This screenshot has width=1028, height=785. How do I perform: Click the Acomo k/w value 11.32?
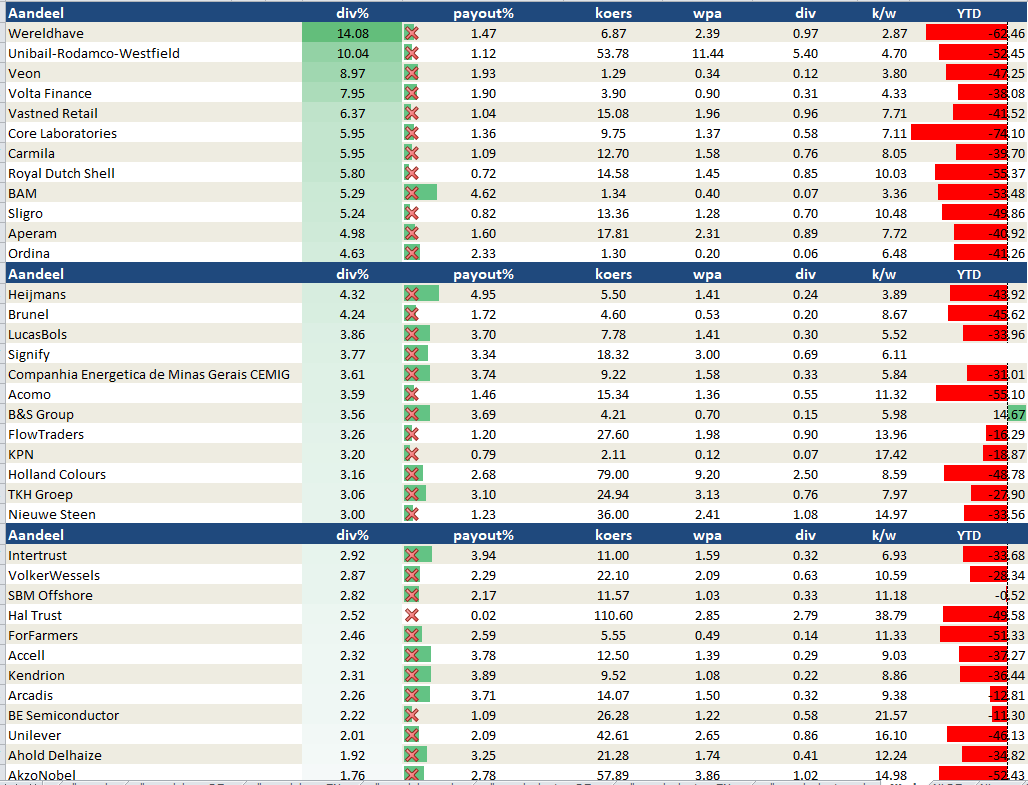pyautogui.click(x=891, y=395)
